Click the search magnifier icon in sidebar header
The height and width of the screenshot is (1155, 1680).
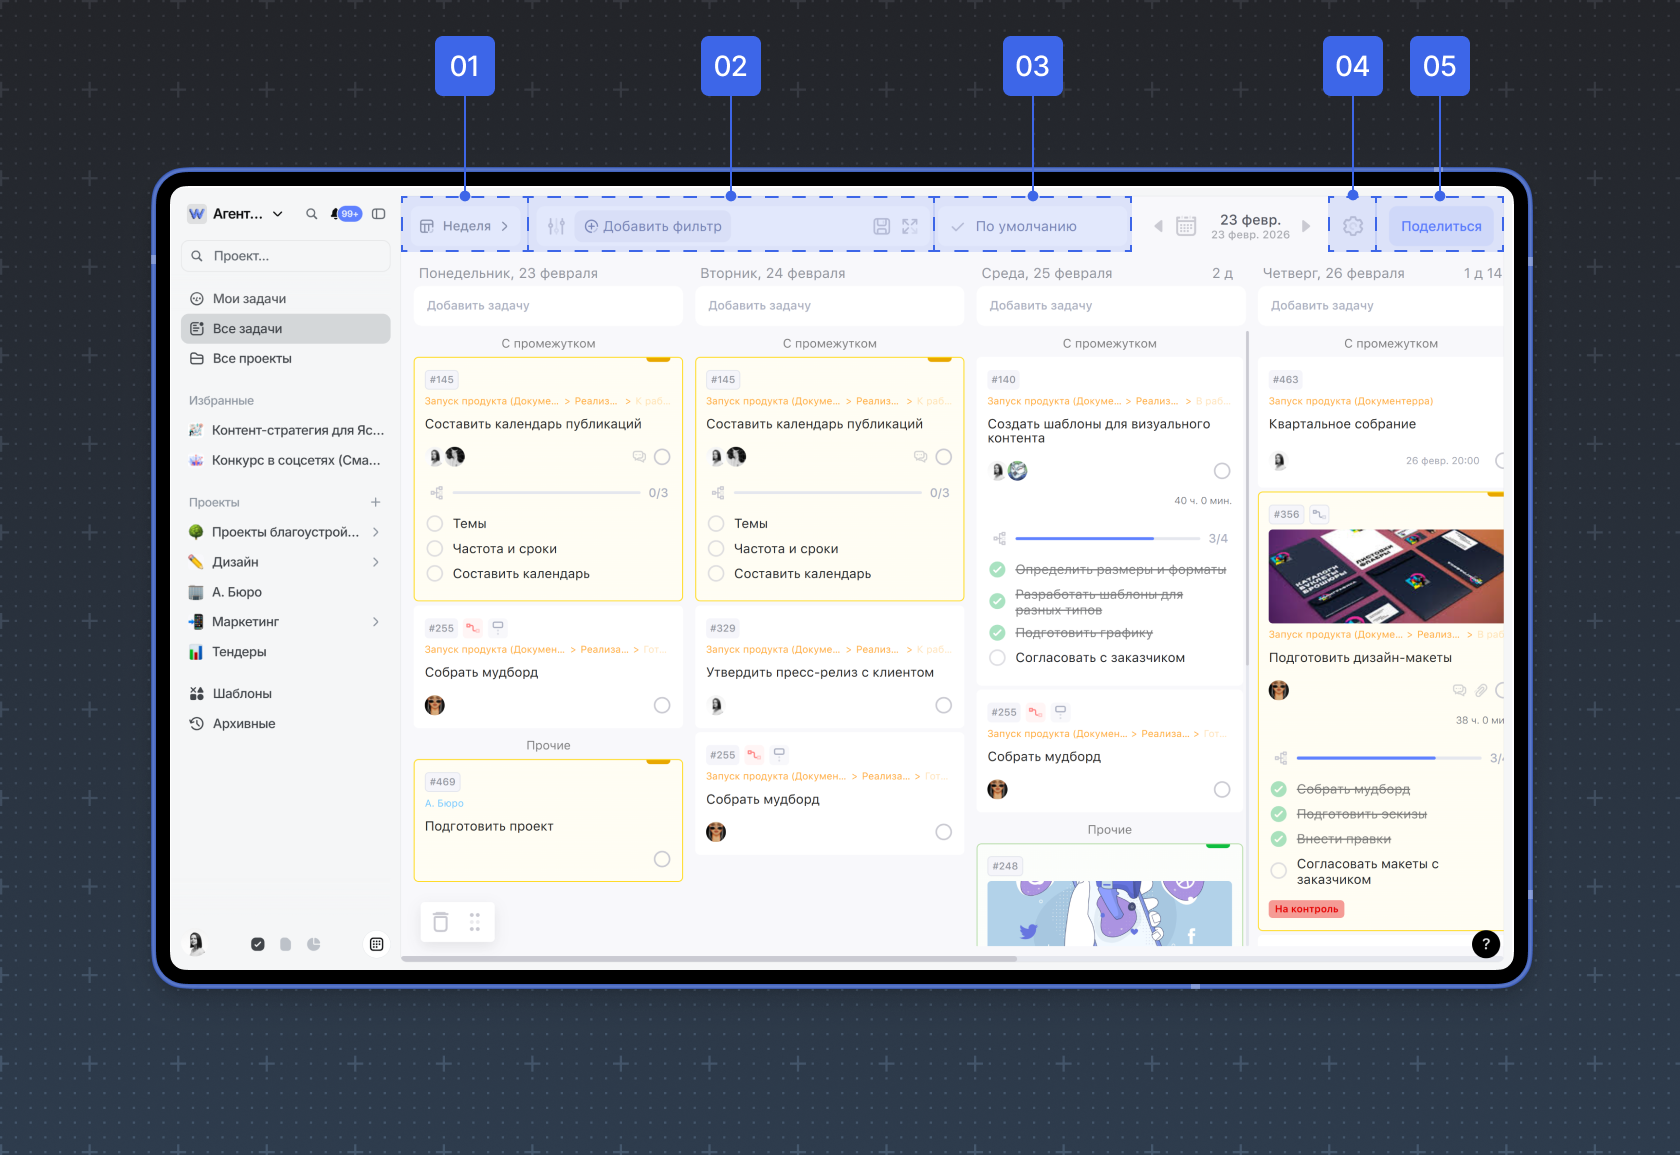click(311, 214)
